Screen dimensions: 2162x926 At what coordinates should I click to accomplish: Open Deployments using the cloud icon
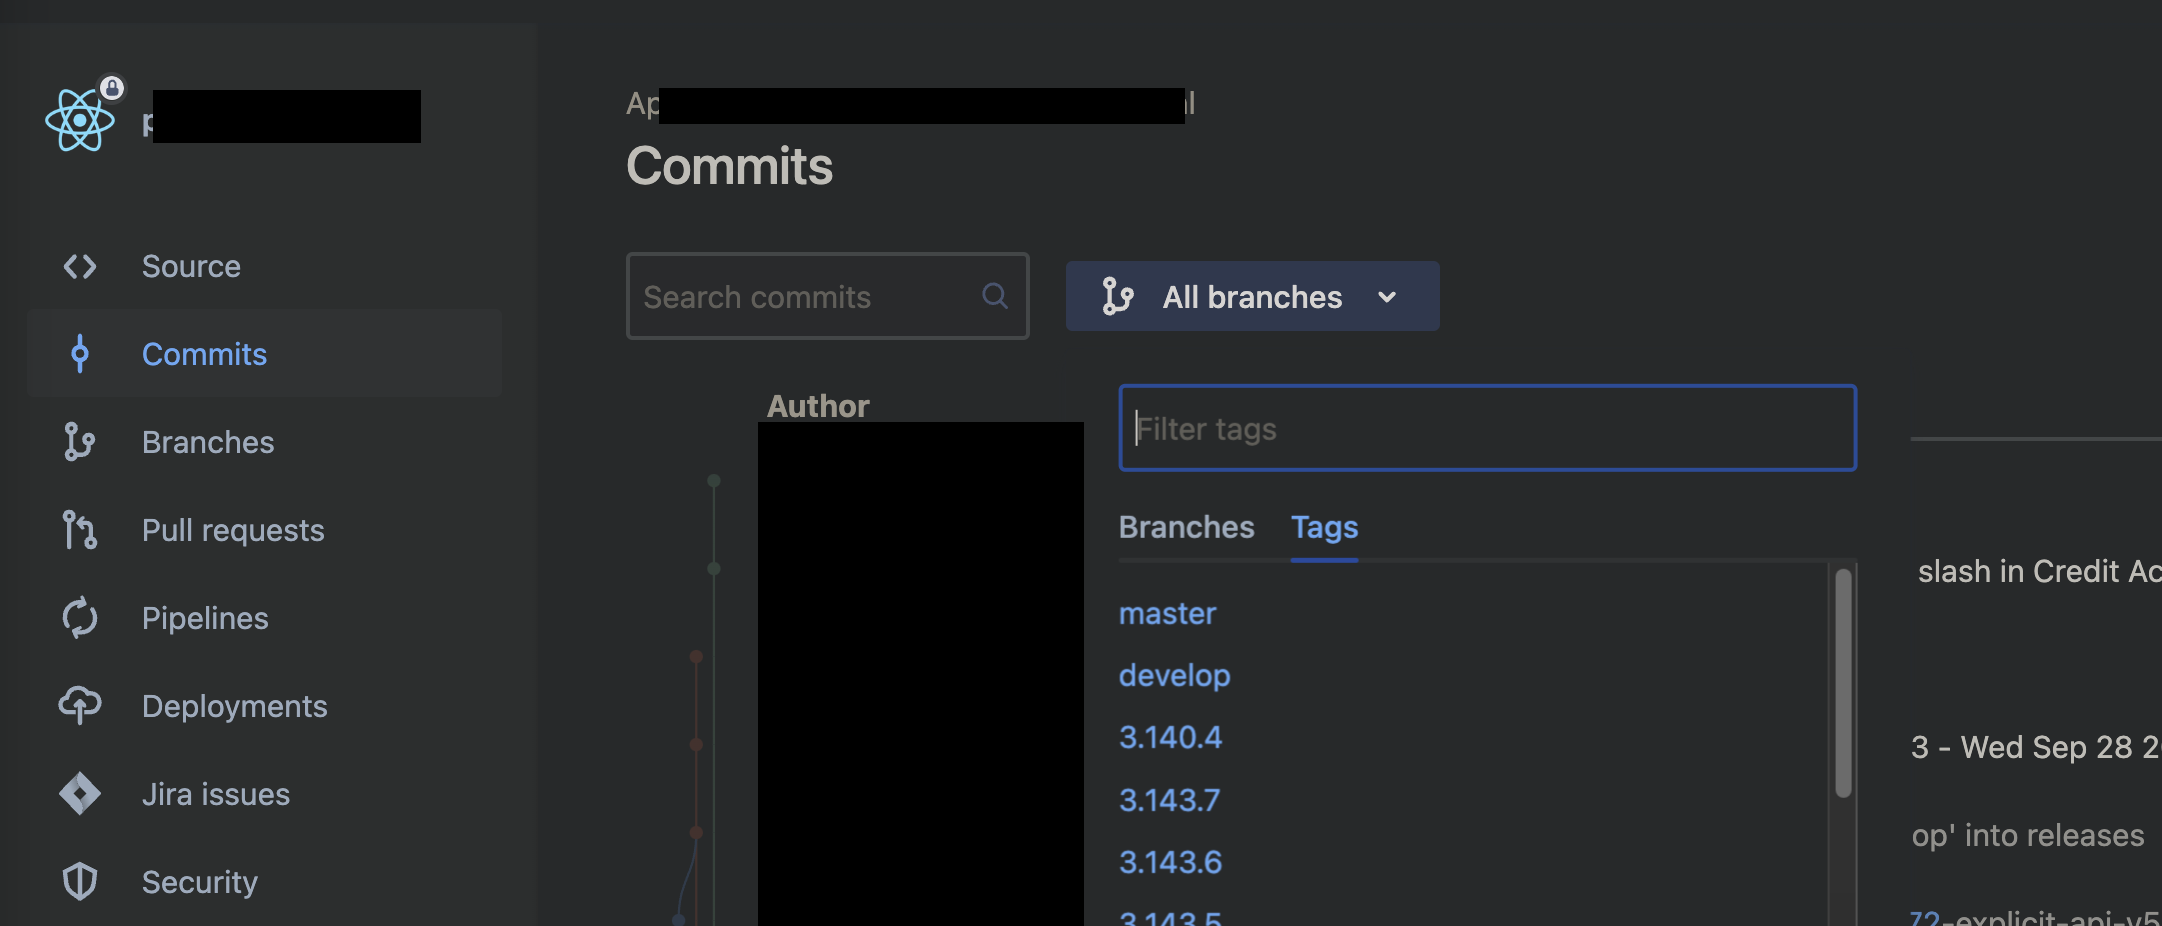pos(80,705)
